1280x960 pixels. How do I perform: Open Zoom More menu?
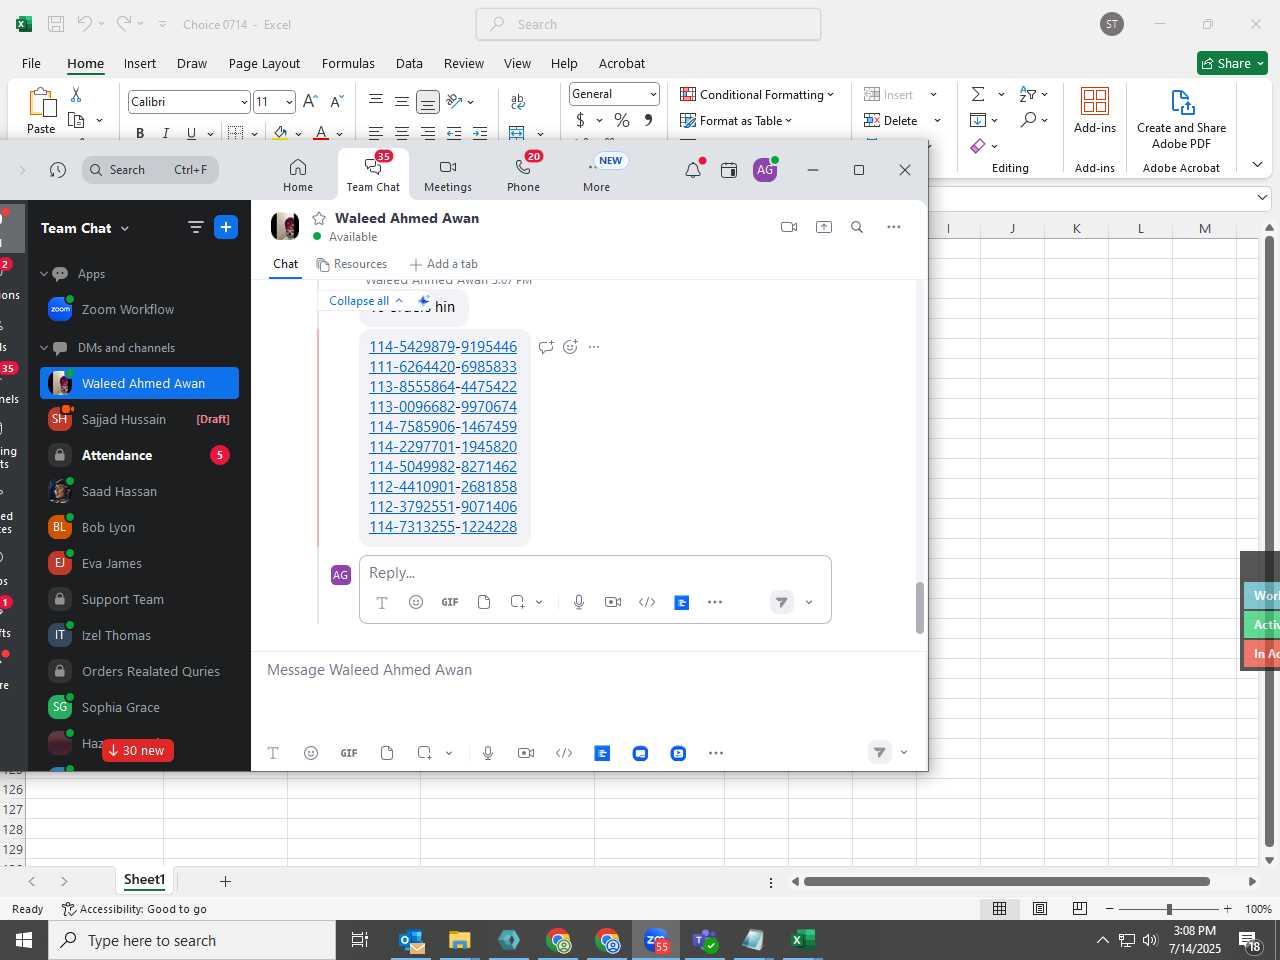pos(597,175)
